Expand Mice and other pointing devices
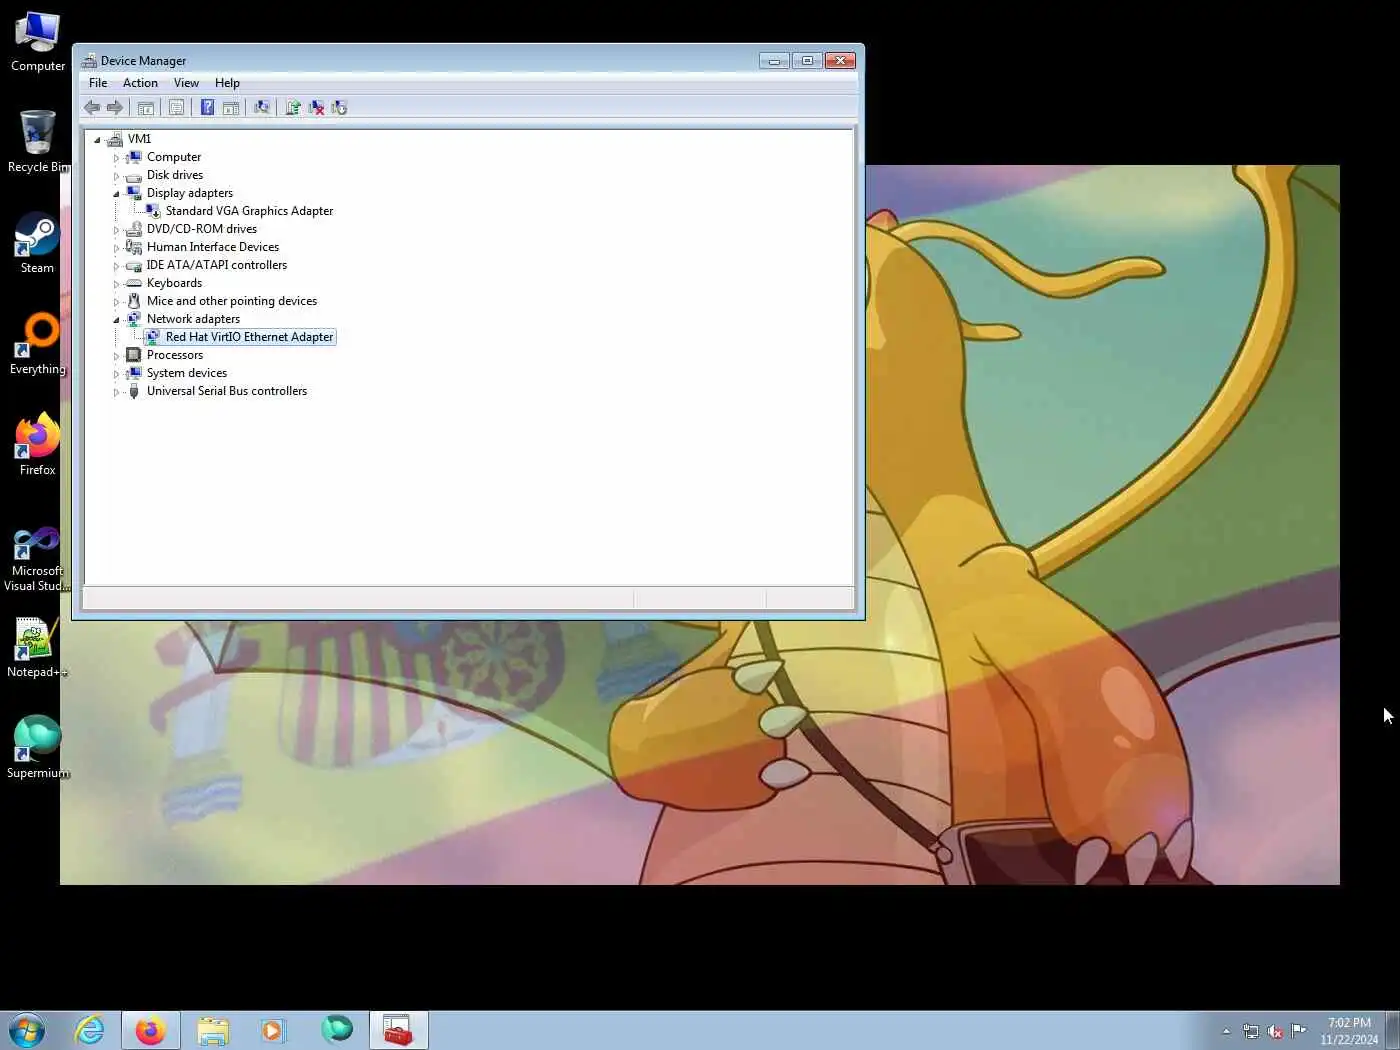This screenshot has width=1400, height=1050. pos(116,302)
